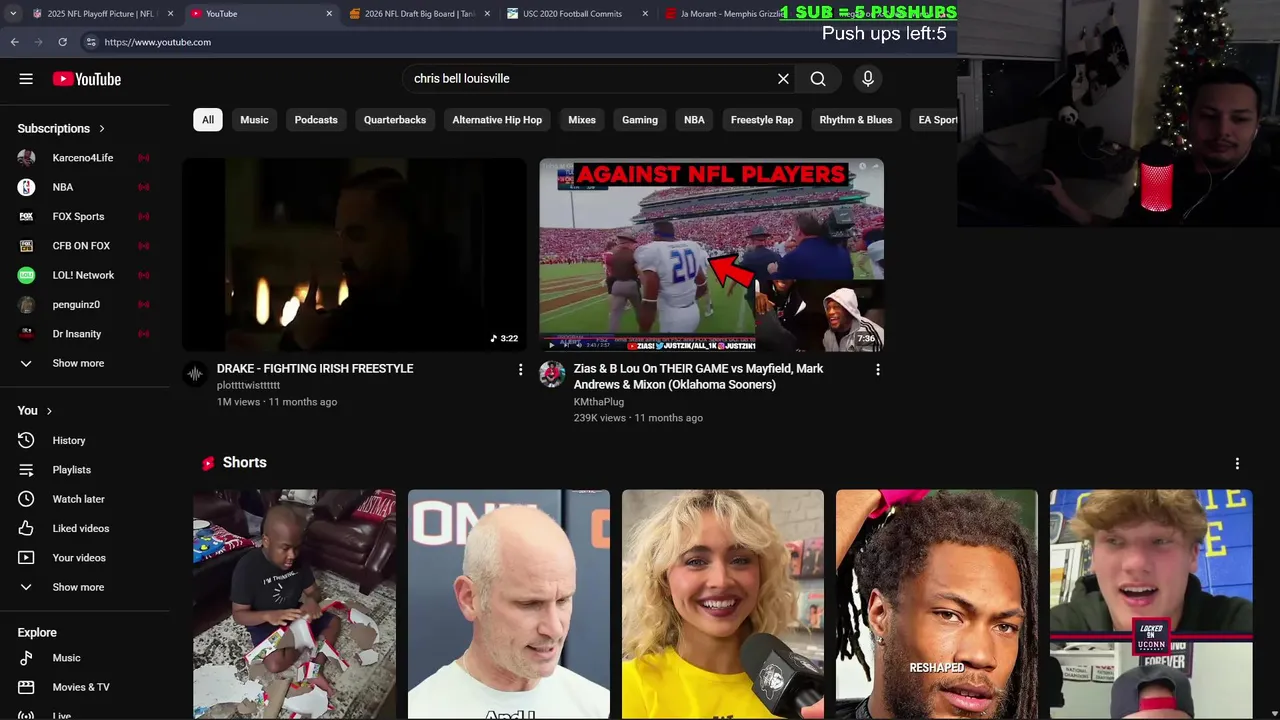The width and height of the screenshot is (1280, 720).
Task: Expand Show more under Subscriptions
Action: tap(78, 363)
